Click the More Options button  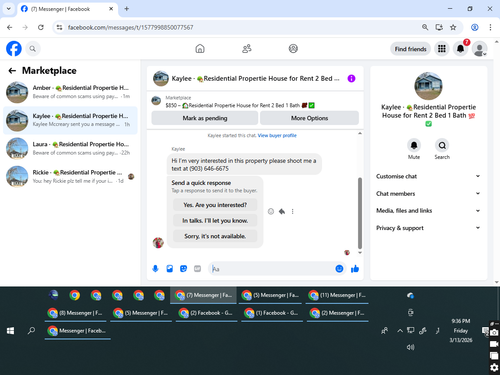(x=309, y=118)
